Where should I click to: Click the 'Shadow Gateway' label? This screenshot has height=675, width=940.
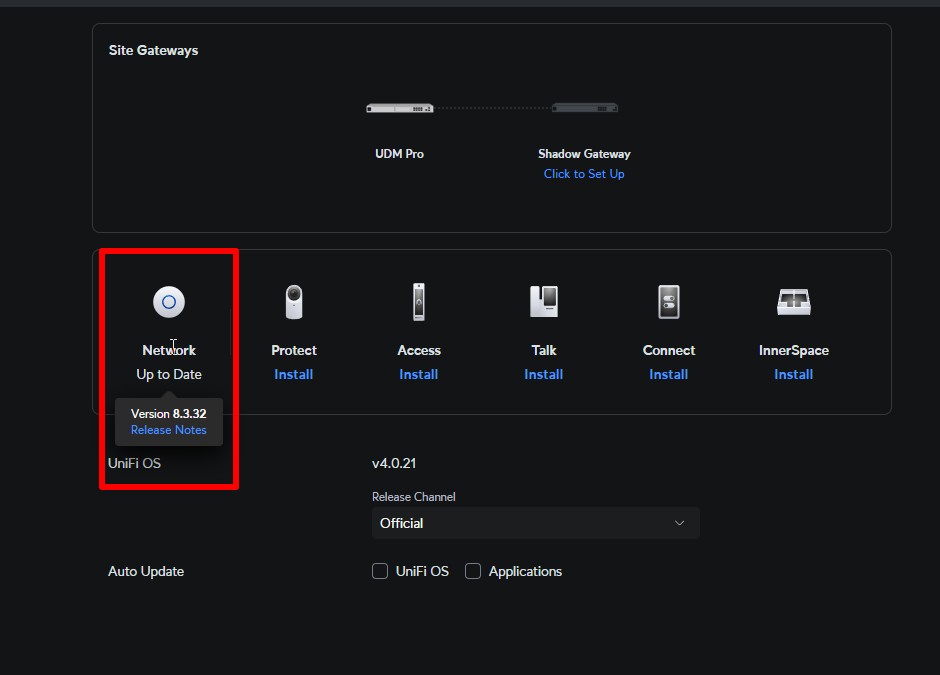click(x=585, y=154)
